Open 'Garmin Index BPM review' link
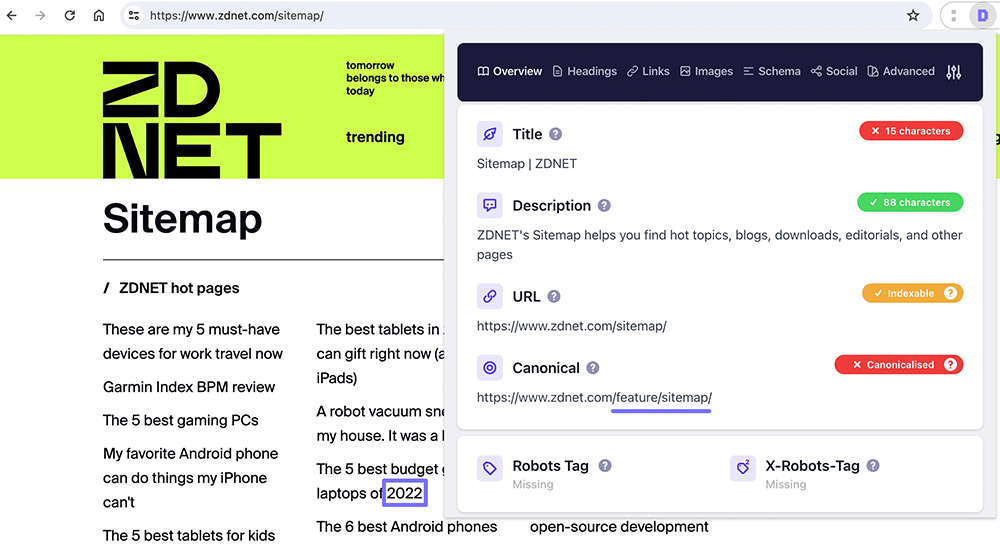Image resolution: width=1000 pixels, height=552 pixels. [189, 387]
